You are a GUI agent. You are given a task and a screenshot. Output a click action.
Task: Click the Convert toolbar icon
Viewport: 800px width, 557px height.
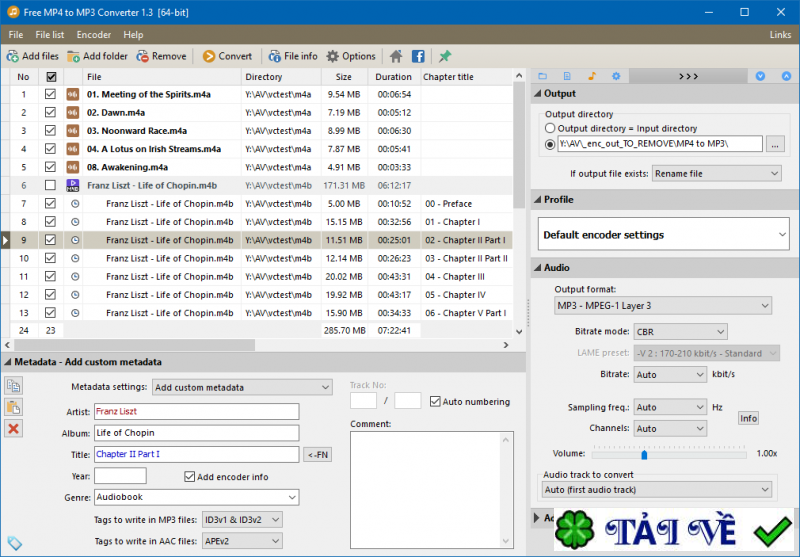[227, 56]
